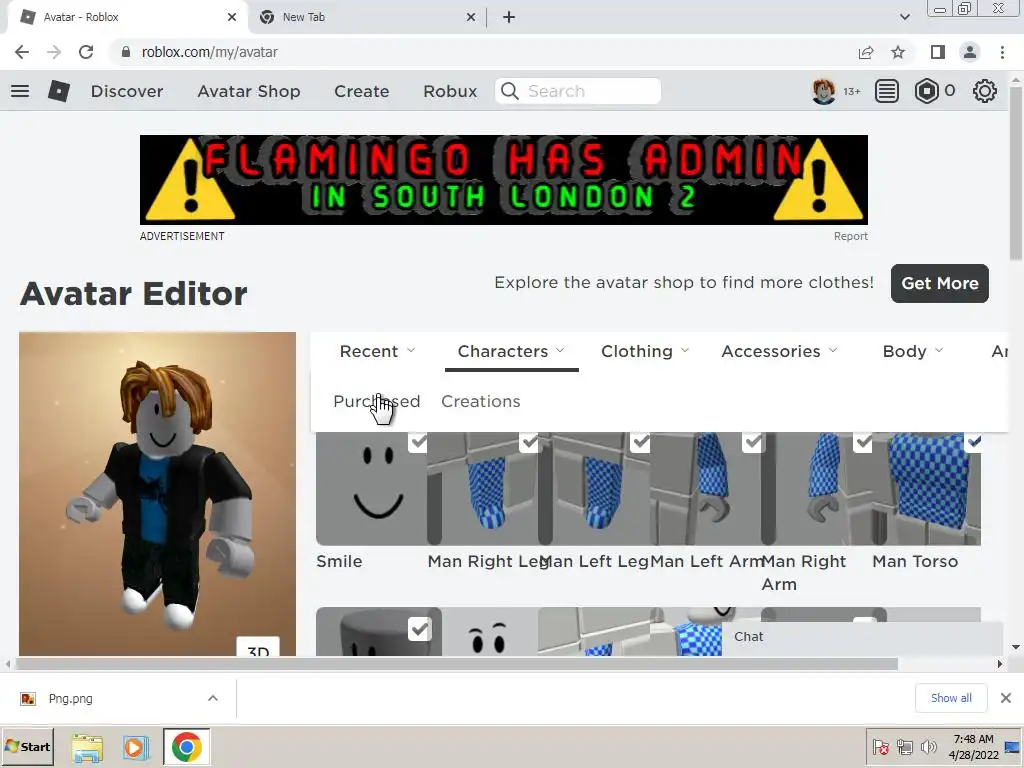1024x768 pixels.
Task: Click the horizontal page scrollbar
Action: pyautogui.click(x=457, y=664)
